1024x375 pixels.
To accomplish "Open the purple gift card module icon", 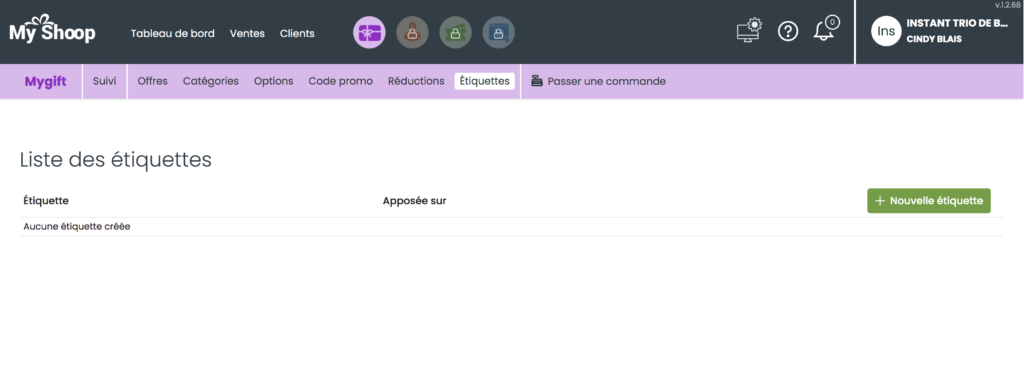I will (x=370, y=33).
